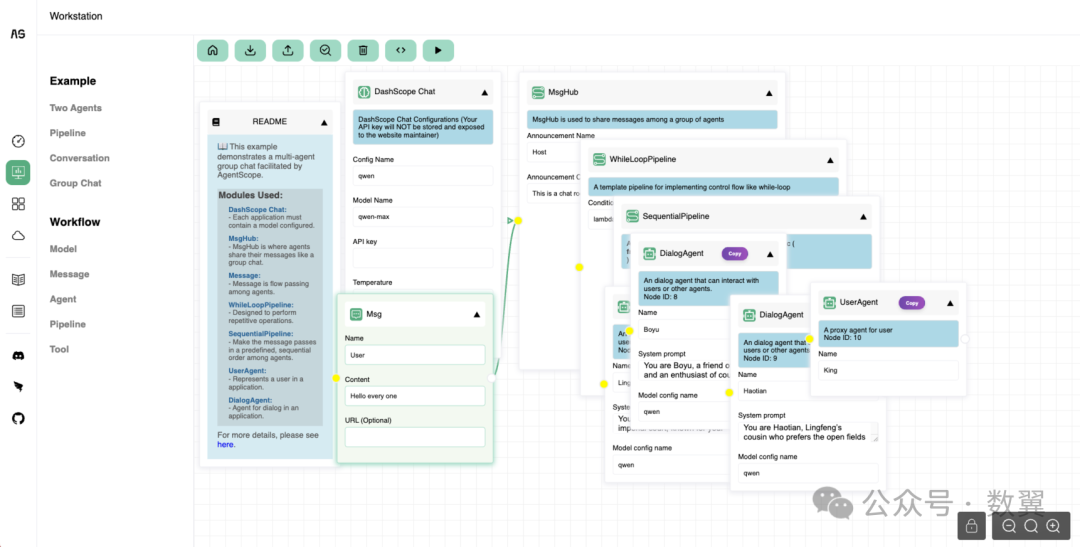Click the Haotian system prompt textarea
Screen dimensions: 1080x547
click(x=809, y=432)
